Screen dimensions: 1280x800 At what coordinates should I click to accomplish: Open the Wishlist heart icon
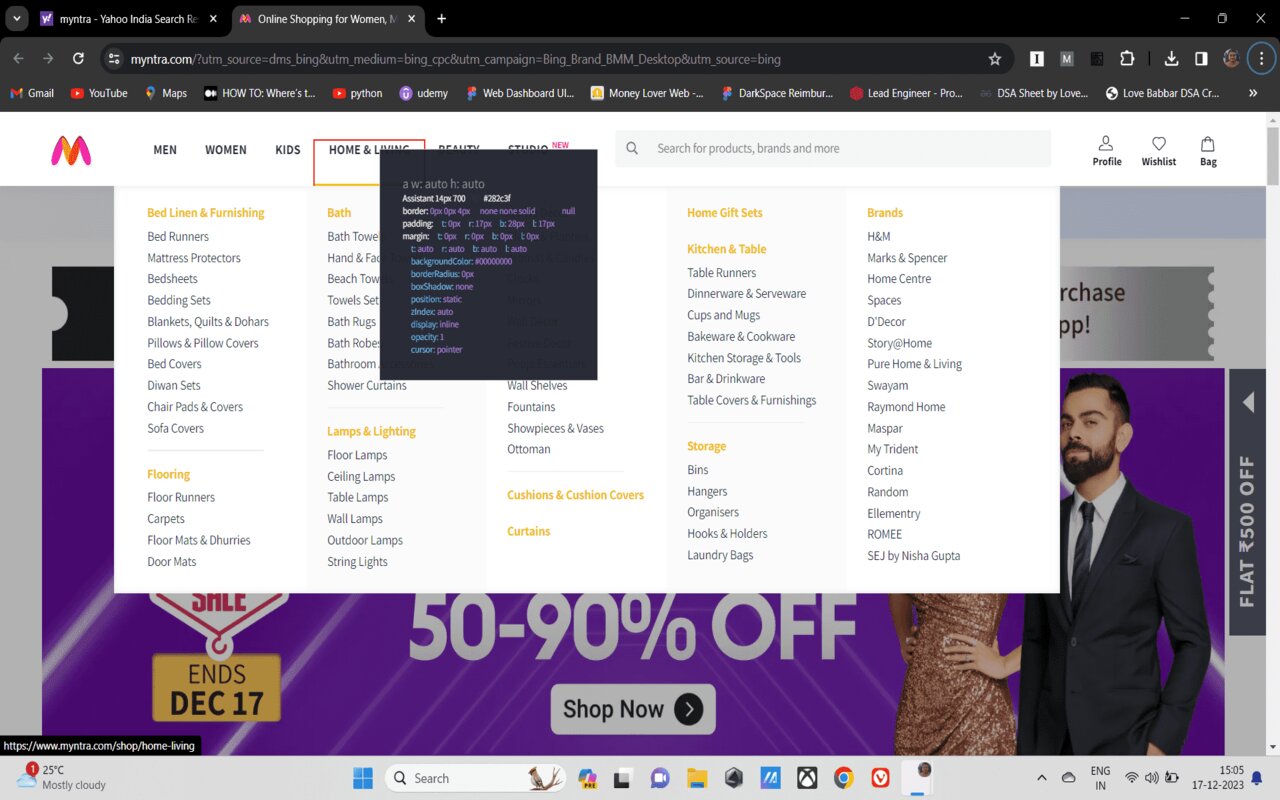coord(1158,149)
